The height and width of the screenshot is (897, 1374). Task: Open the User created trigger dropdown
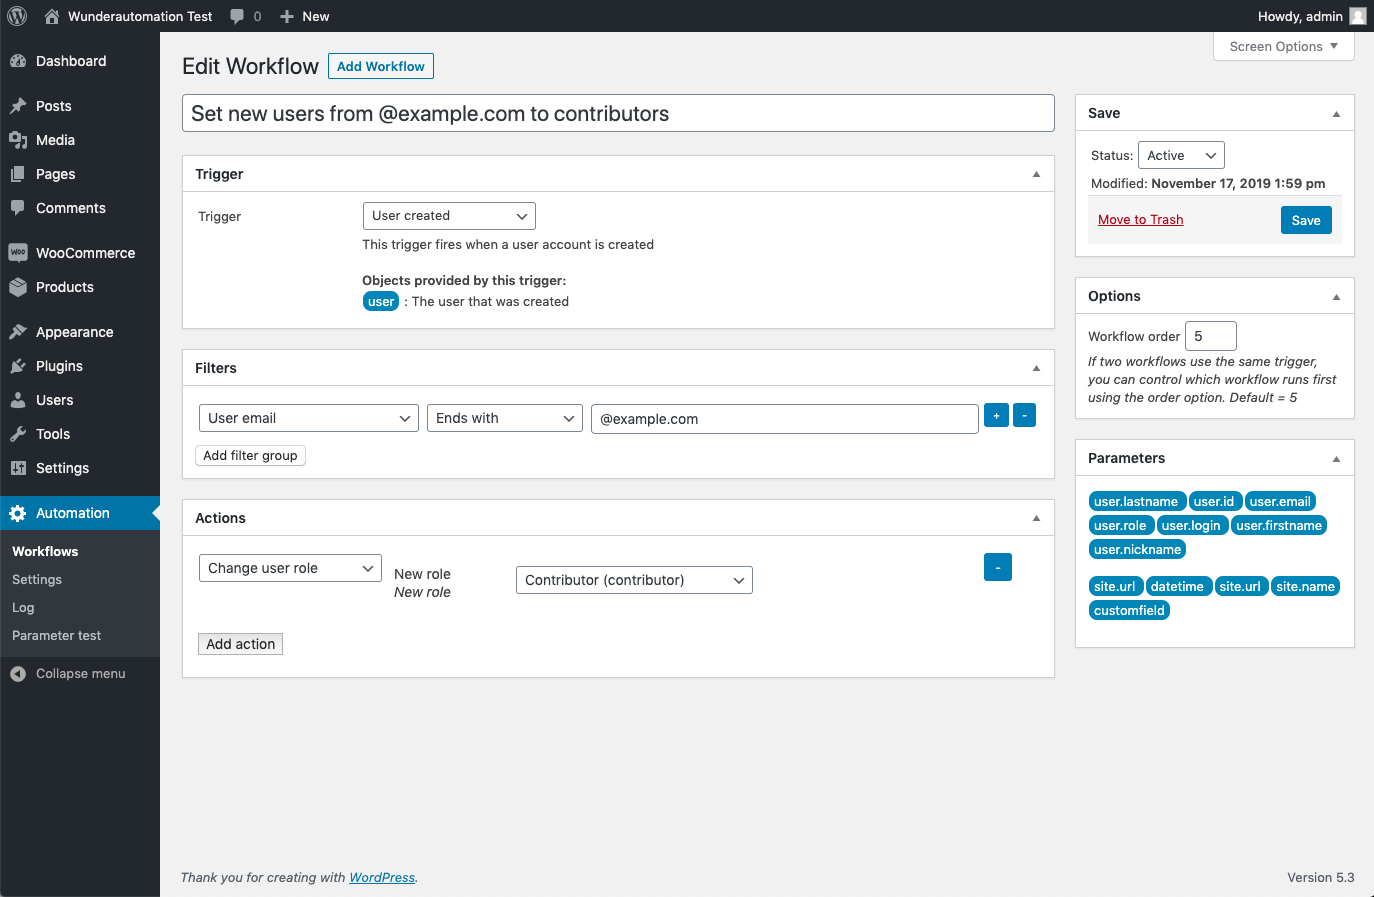point(449,216)
